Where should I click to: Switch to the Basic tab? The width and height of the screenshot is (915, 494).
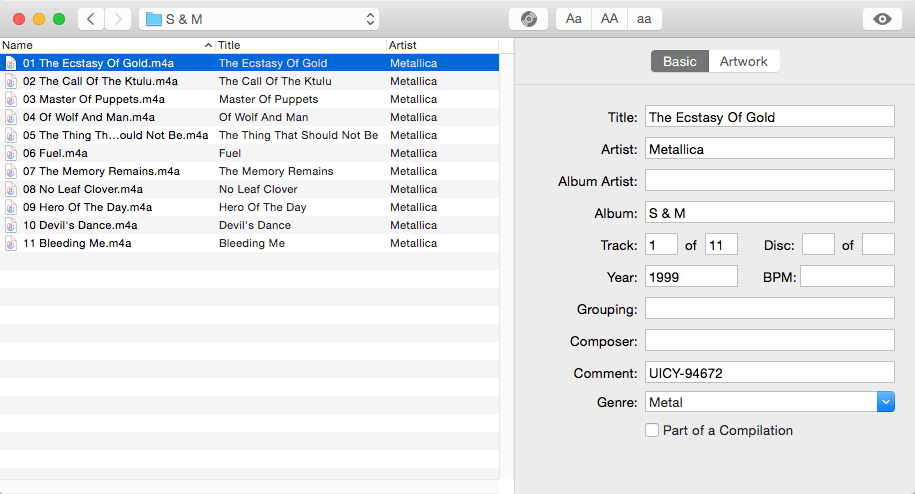pos(680,61)
